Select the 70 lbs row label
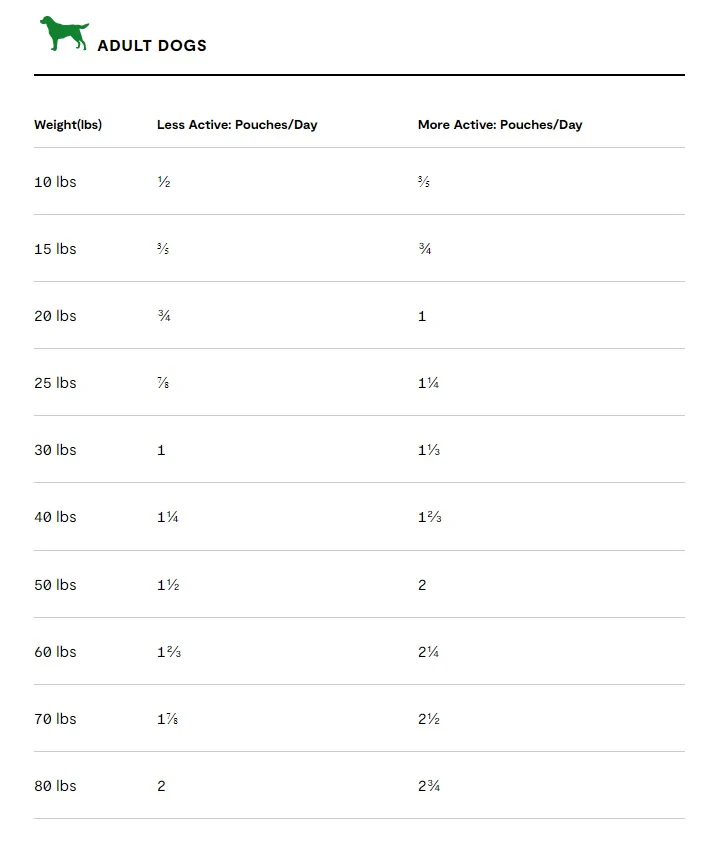 pos(55,719)
